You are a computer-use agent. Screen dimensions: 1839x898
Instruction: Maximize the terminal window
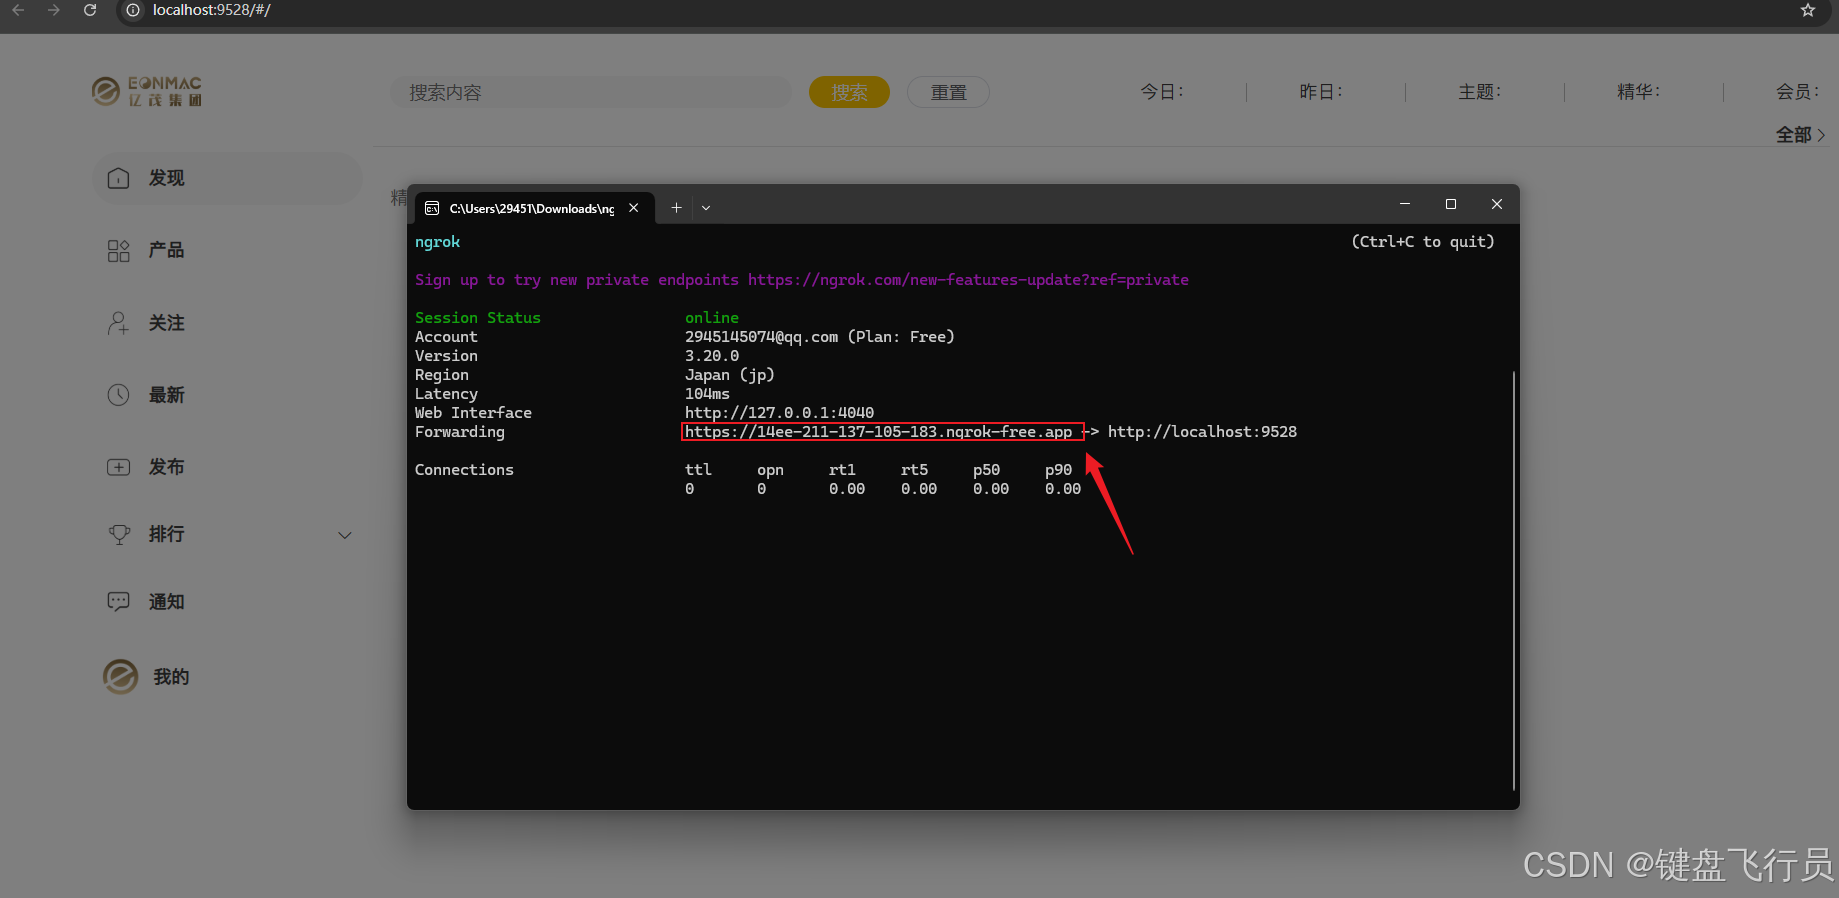[x=1451, y=204]
